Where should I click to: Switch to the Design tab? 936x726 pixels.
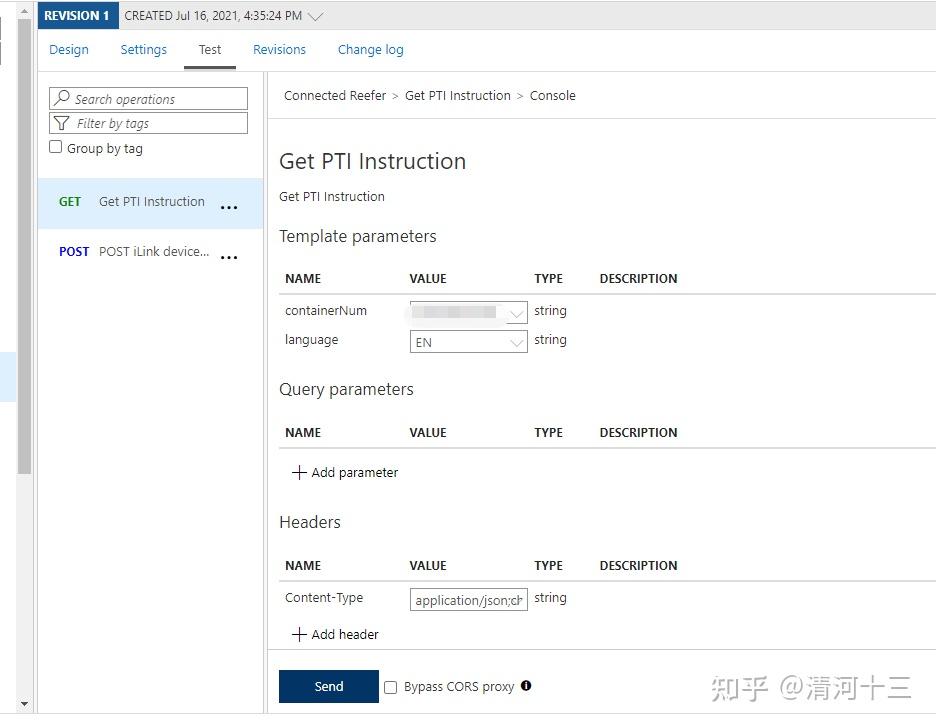pyautogui.click(x=68, y=49)
